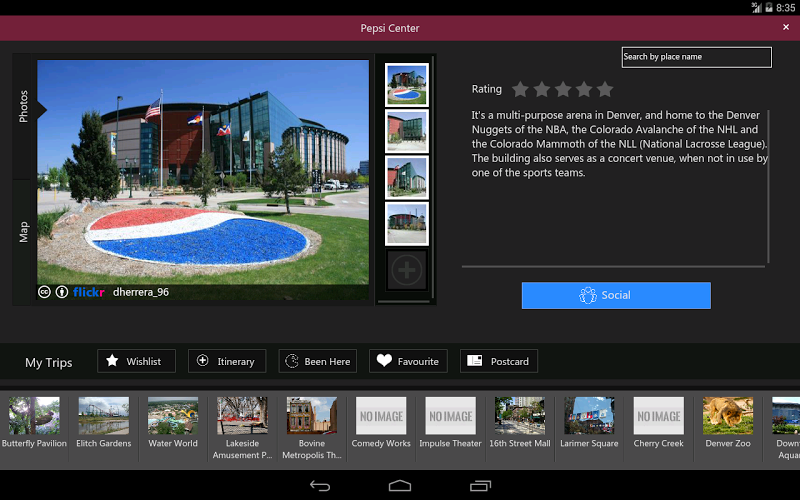Close the Pepsi Center detail panel
The image size is (800, 500).
coord(786,27)
